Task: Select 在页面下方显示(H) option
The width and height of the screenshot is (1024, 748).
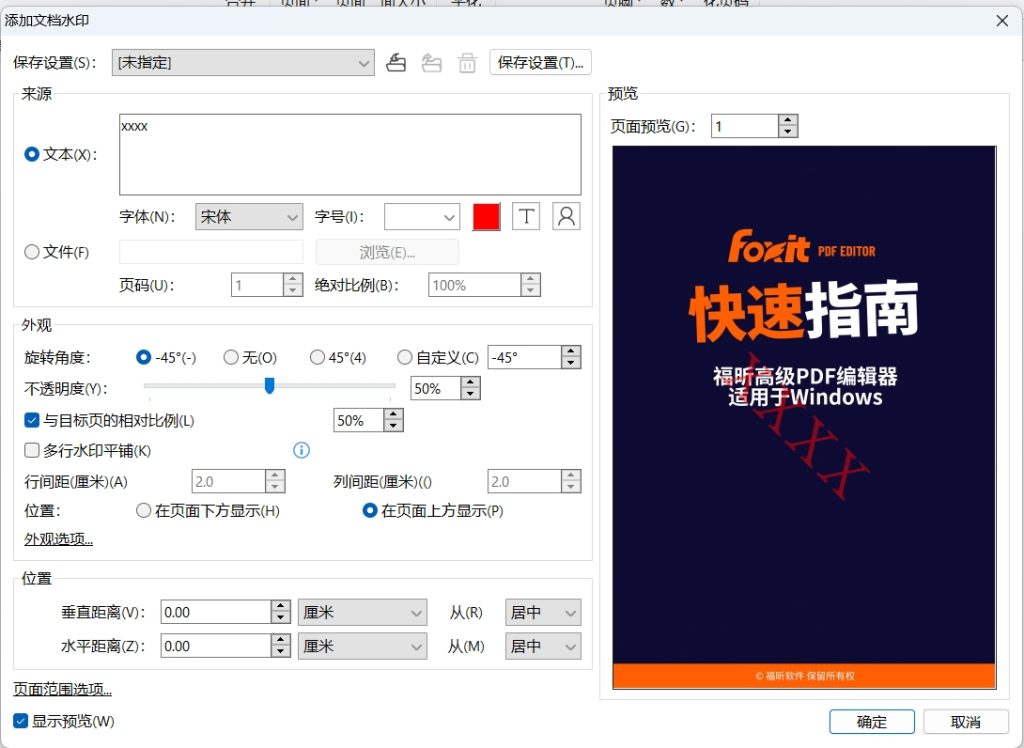Action: click(143, 510)
